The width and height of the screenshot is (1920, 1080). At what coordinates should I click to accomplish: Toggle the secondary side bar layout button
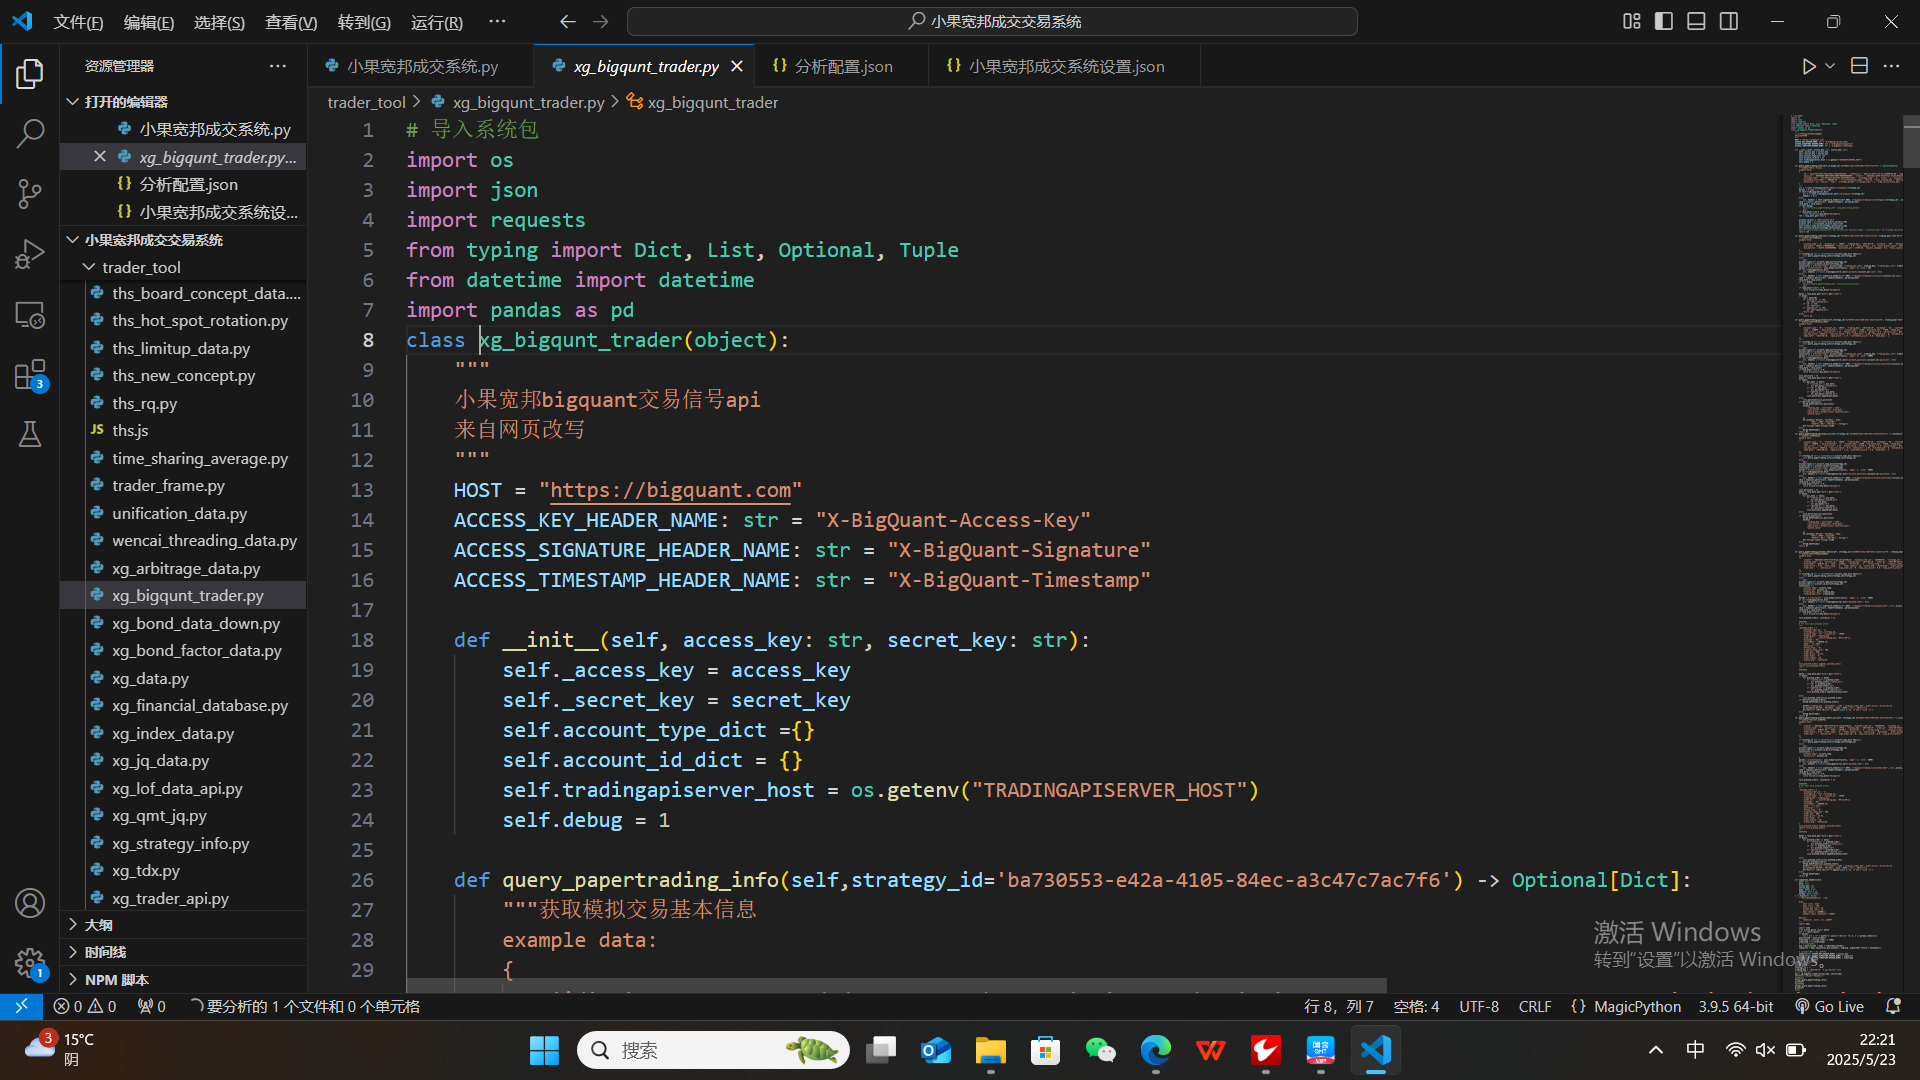click(1729, 21)
